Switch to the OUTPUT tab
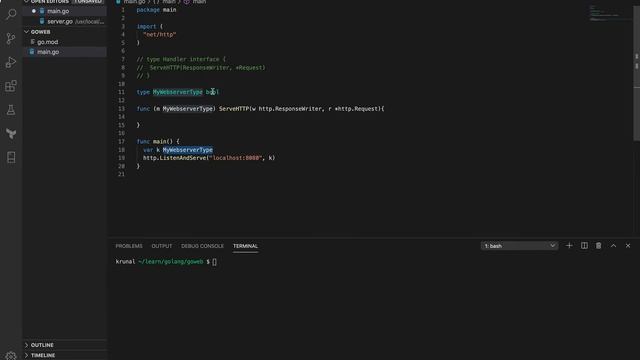The height and width of the screenshot is (360, 640). click(x=162, y=246)
